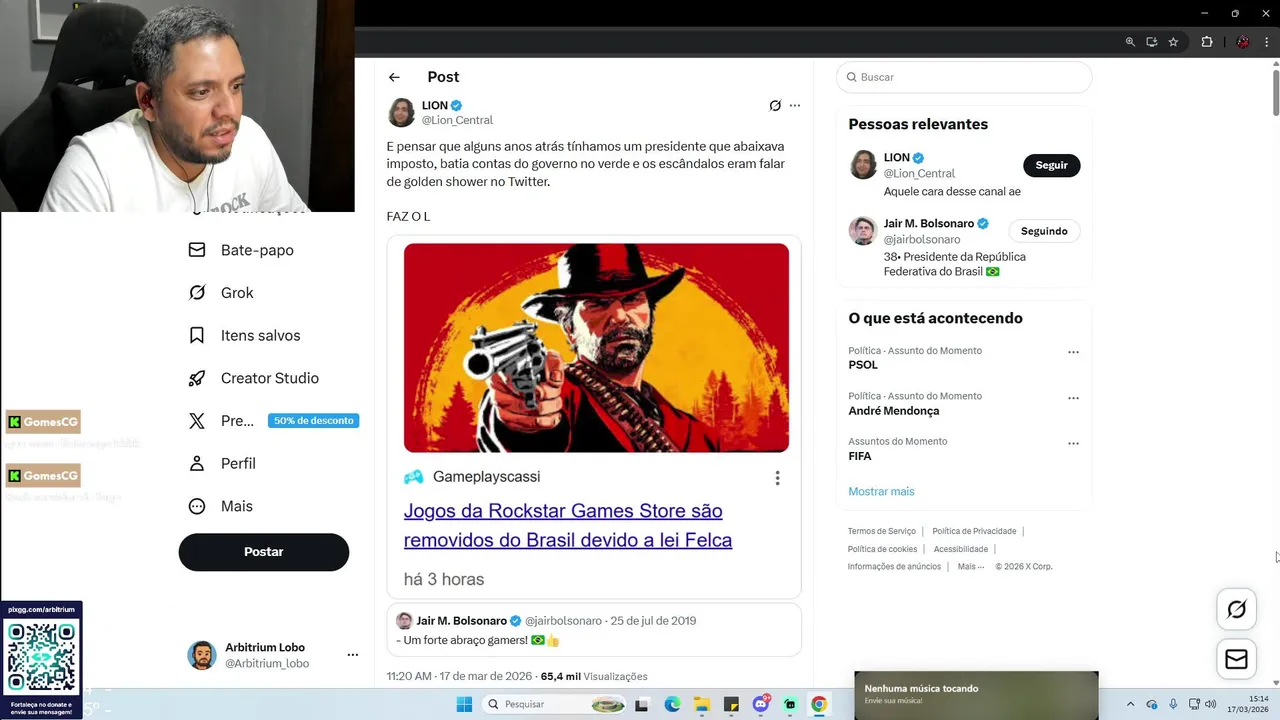Go back using the Post arrow
The height and width of the screenshot is (720, 1280).
(x=394, y=77)
